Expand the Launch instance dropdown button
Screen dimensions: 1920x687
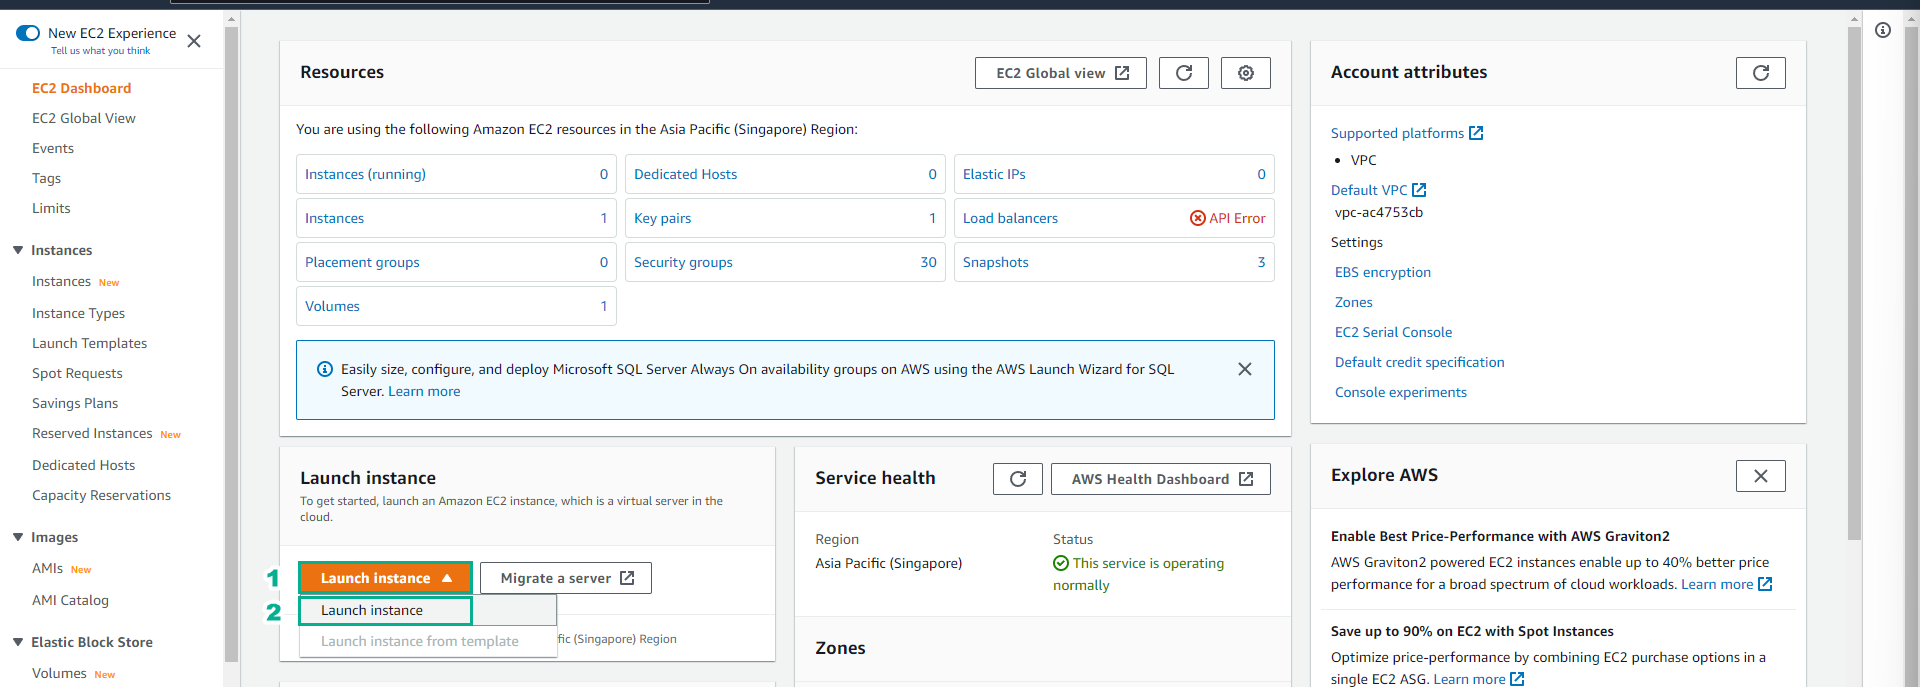coord(385,578)
